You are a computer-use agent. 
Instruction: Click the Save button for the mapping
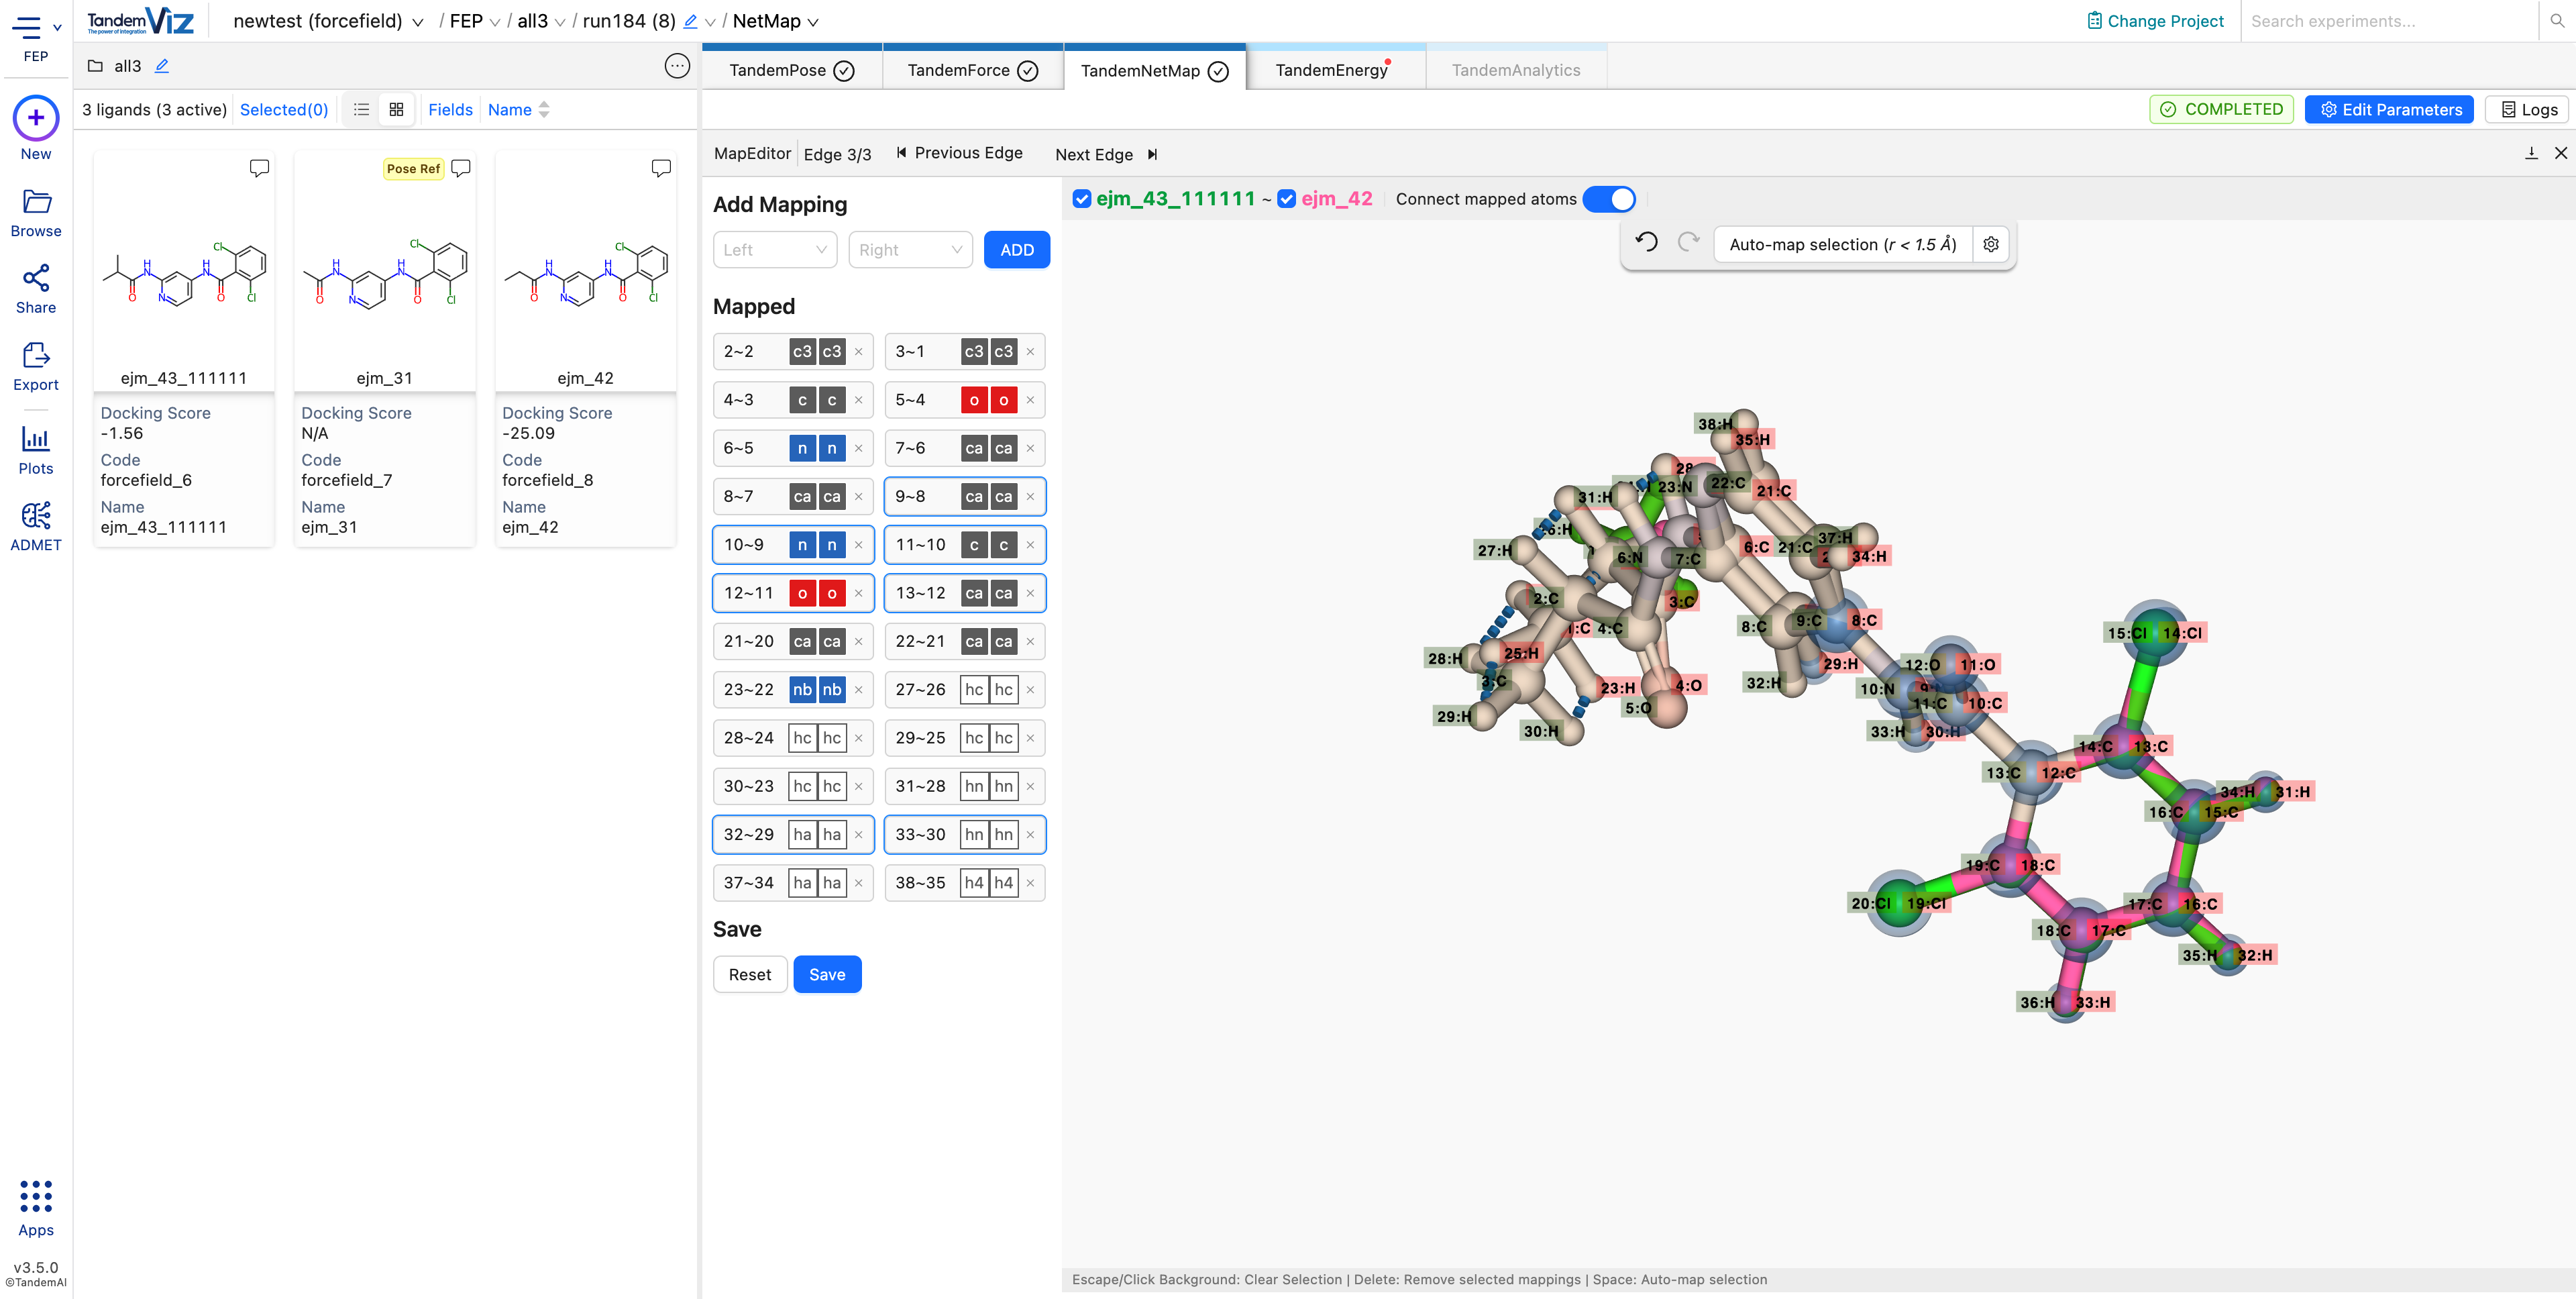(x=827, y=973)
